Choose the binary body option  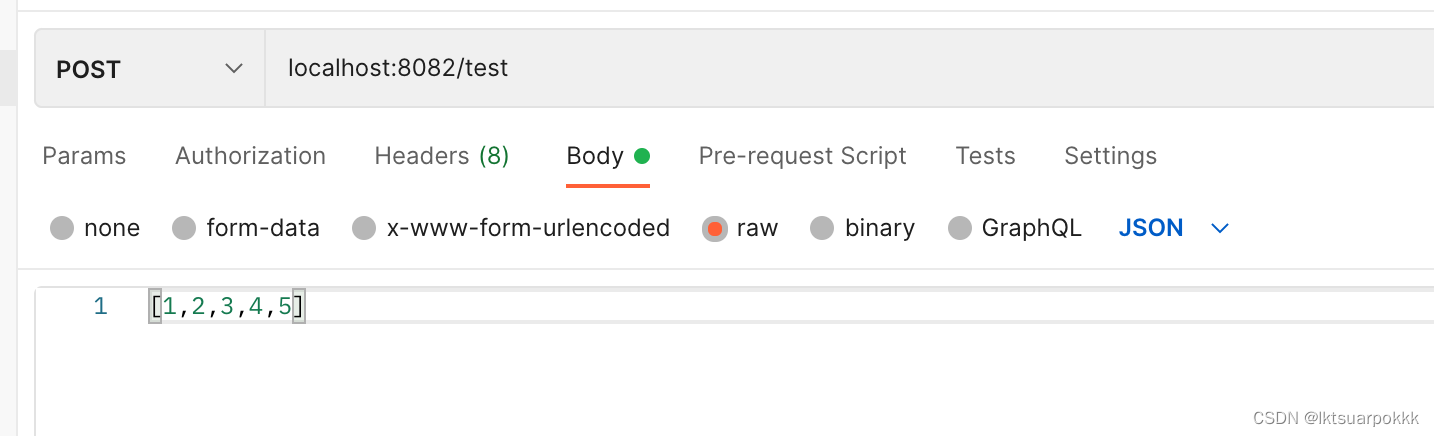point(822,229)
